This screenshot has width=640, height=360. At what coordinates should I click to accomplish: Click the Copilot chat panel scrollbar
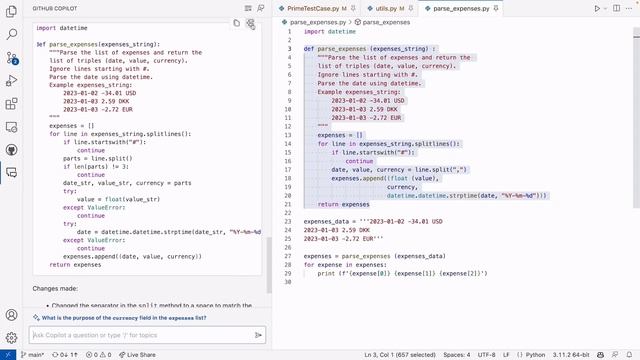point(269,265)
